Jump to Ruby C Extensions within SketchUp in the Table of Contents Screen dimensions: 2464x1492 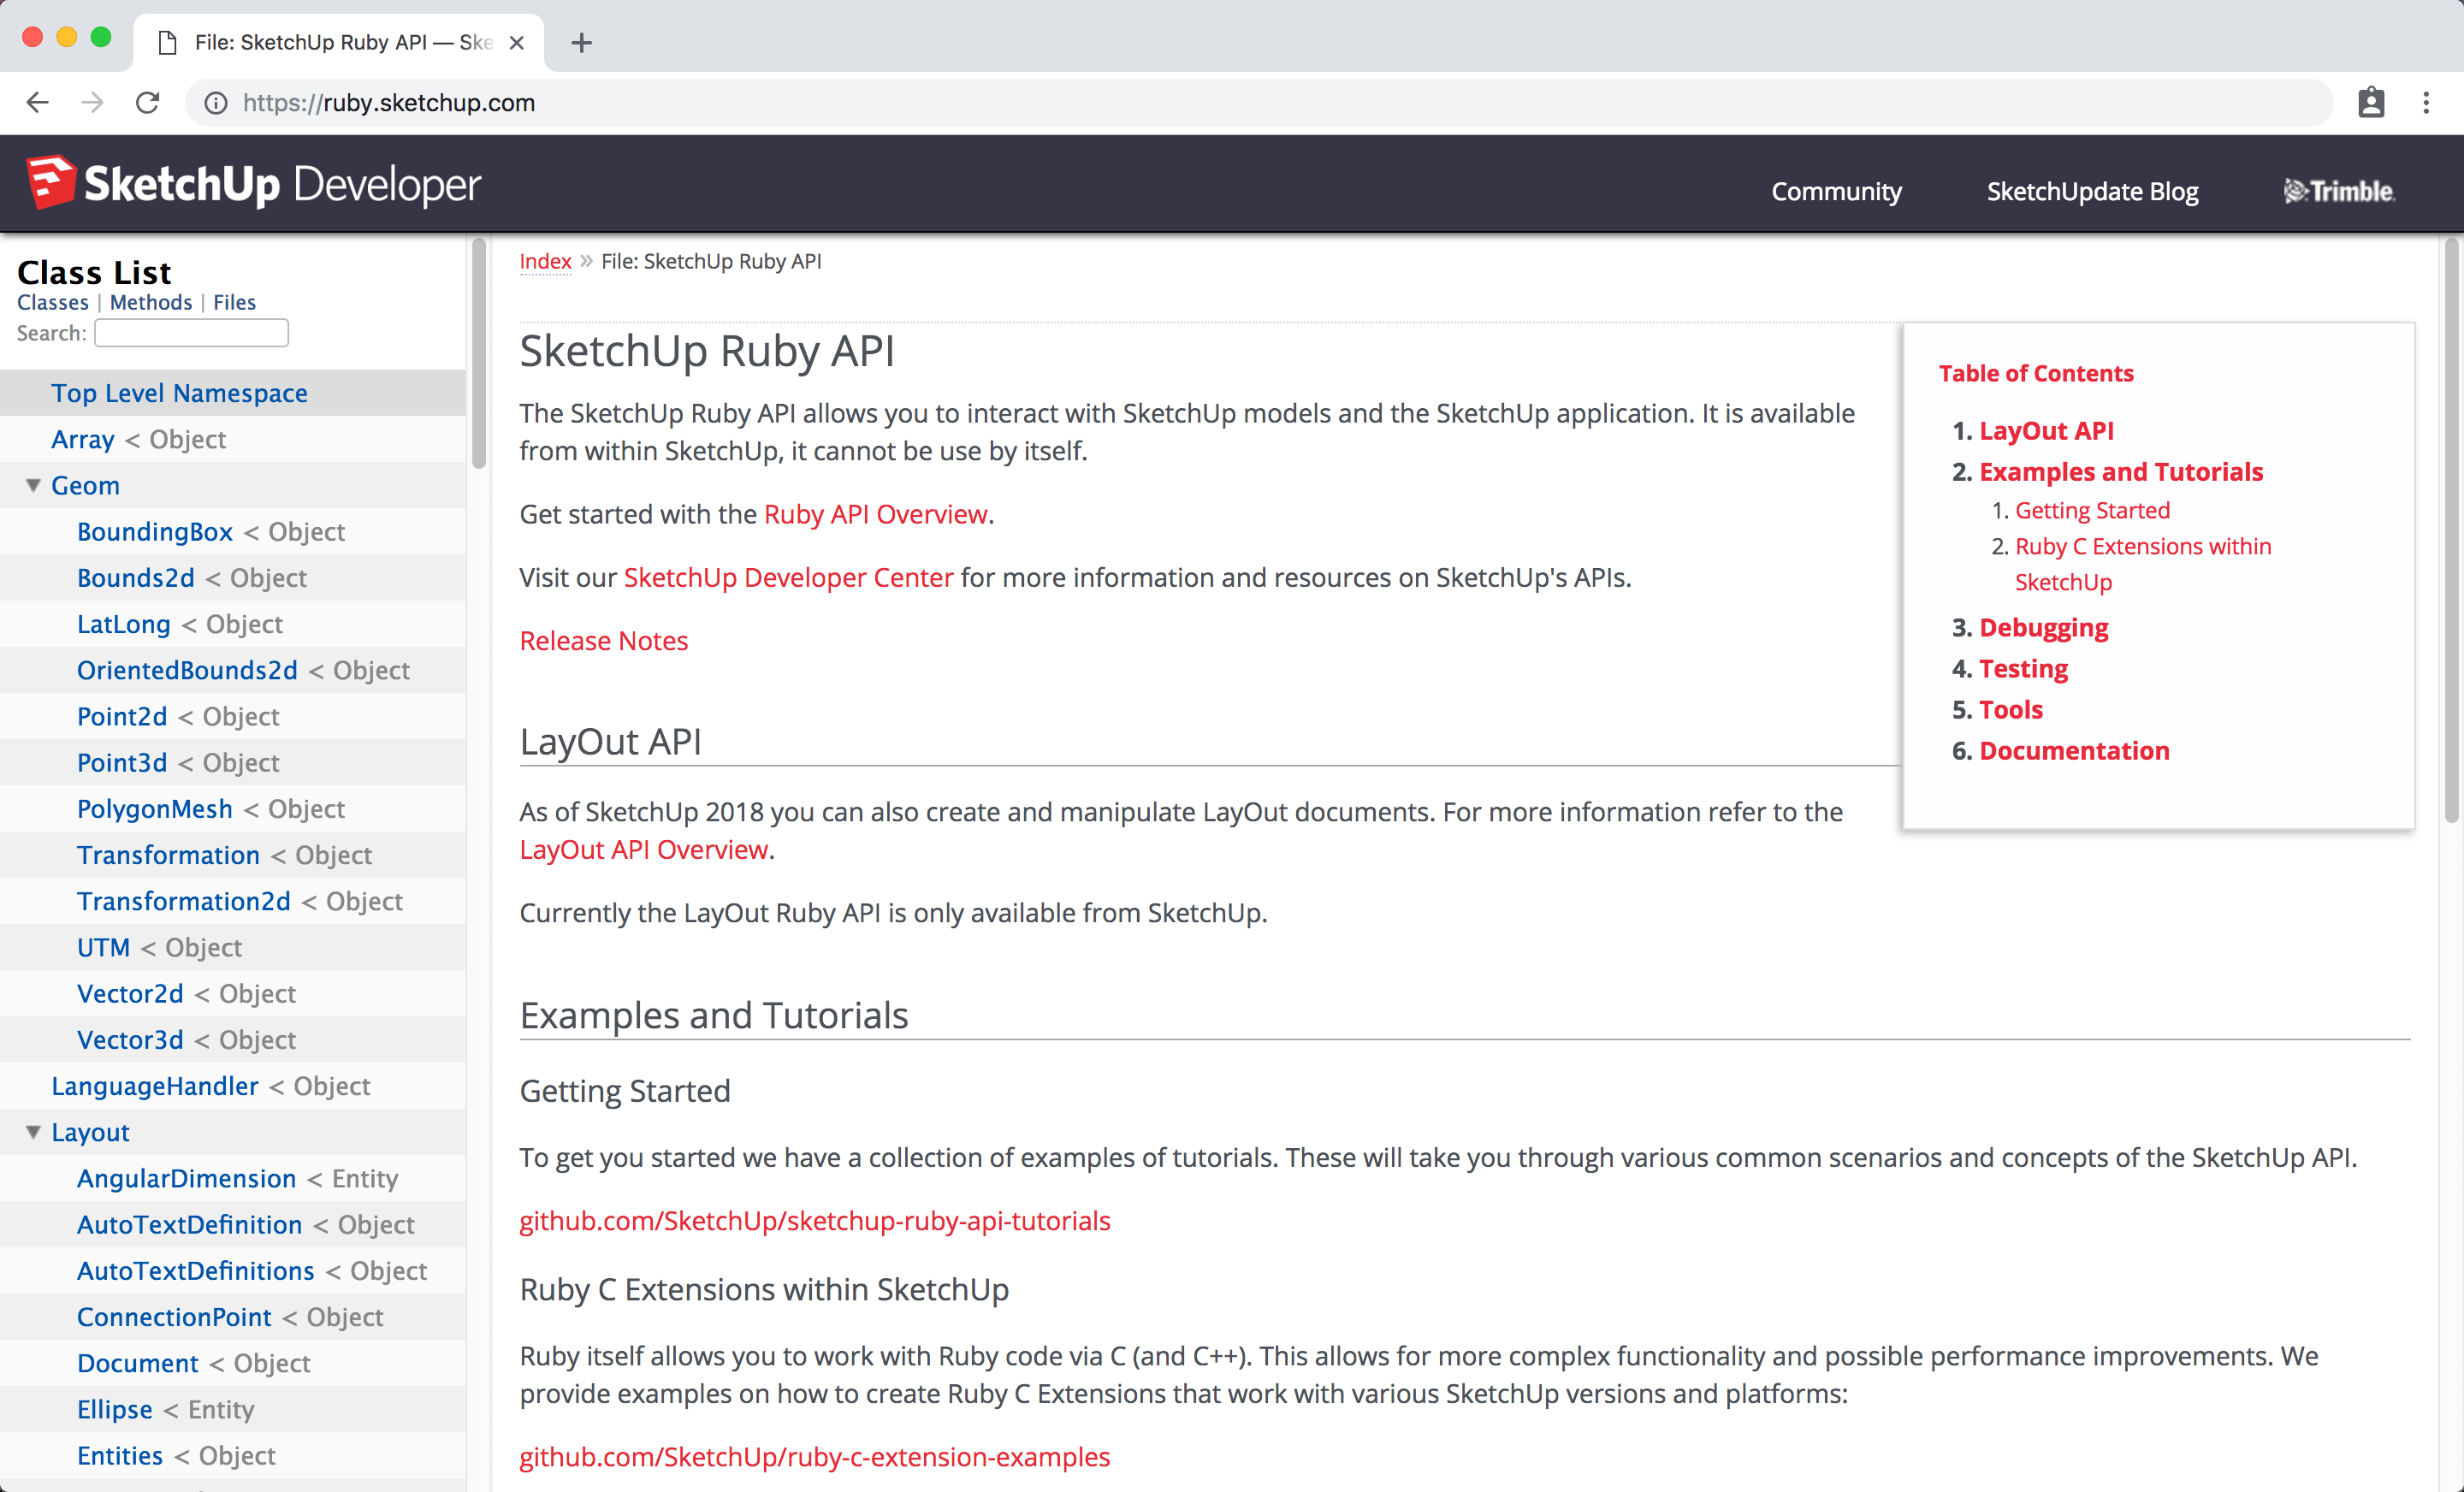tap(2143, 564)
